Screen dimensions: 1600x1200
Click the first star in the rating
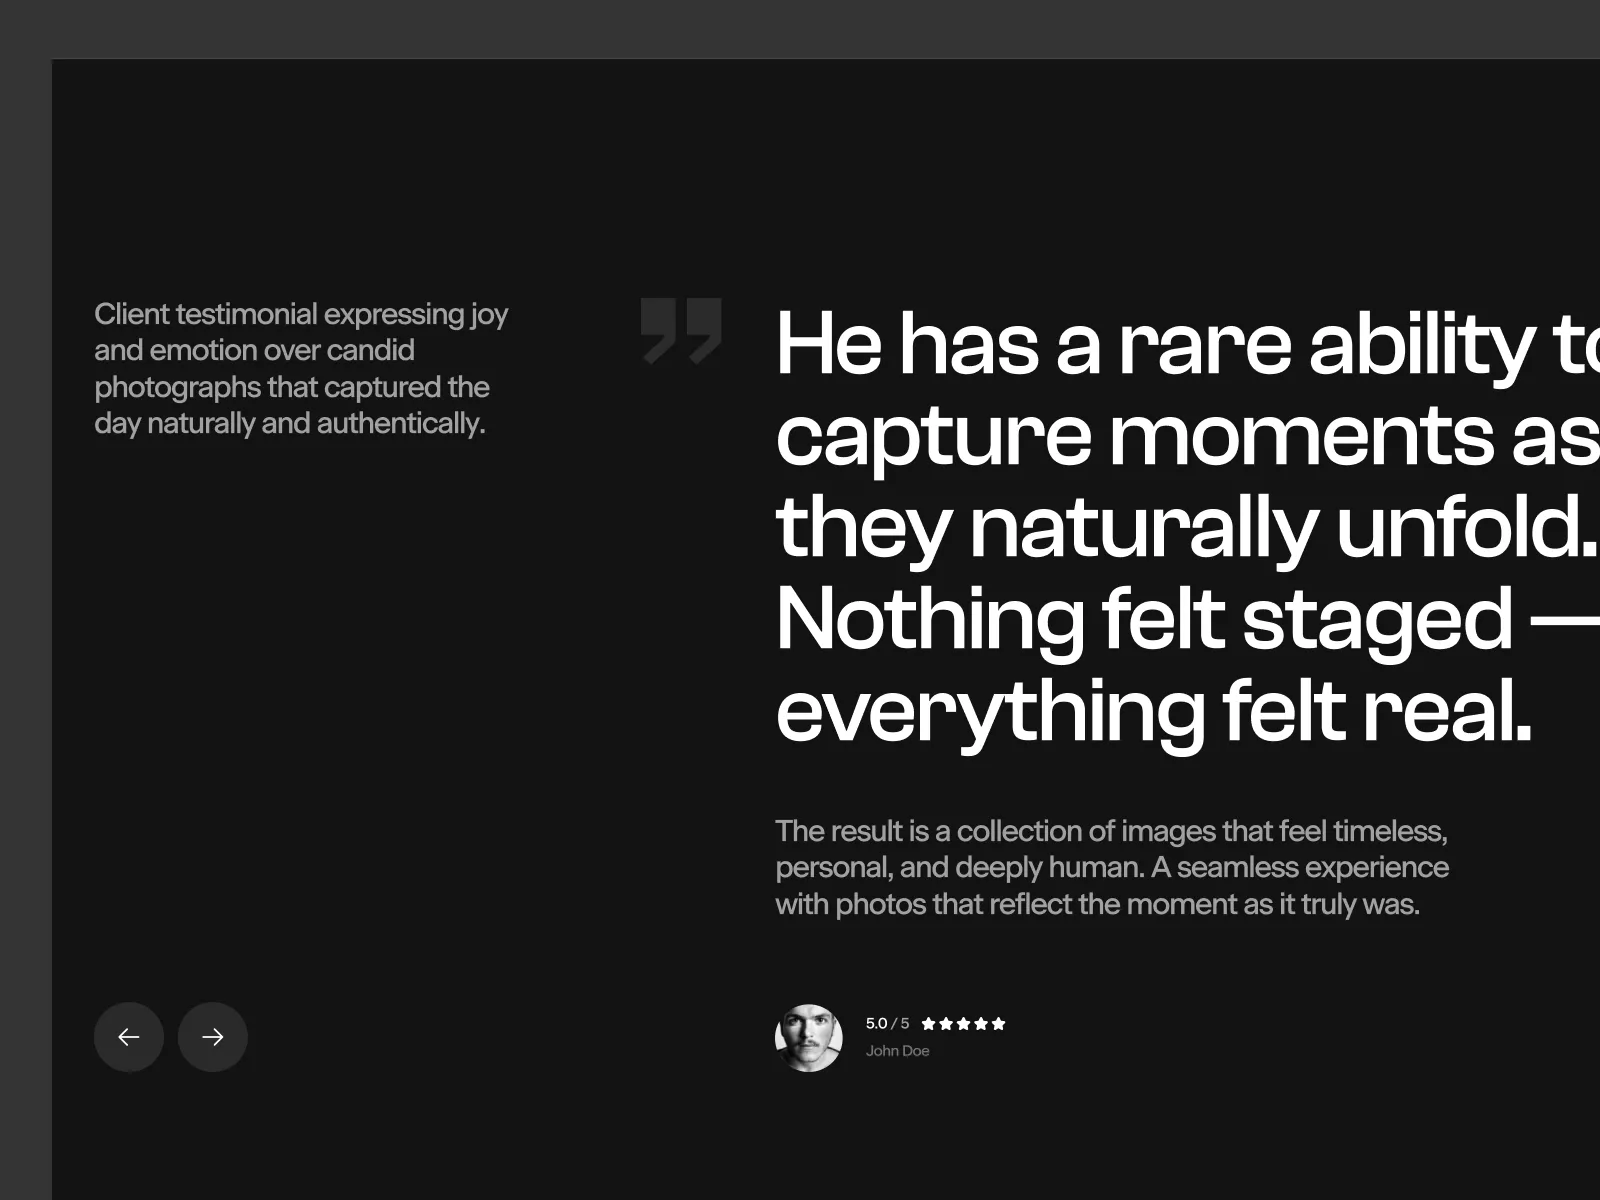click(x=929, y=1023)
